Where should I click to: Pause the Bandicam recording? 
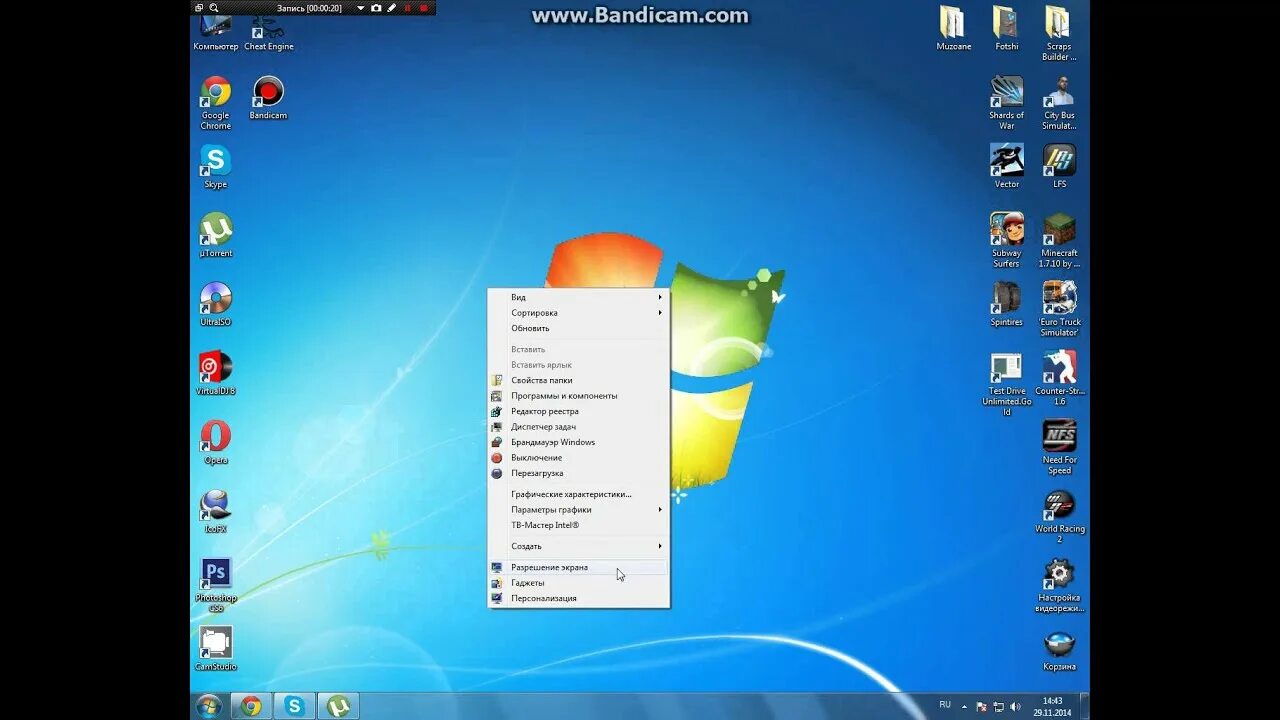click(x=407, y=8)
